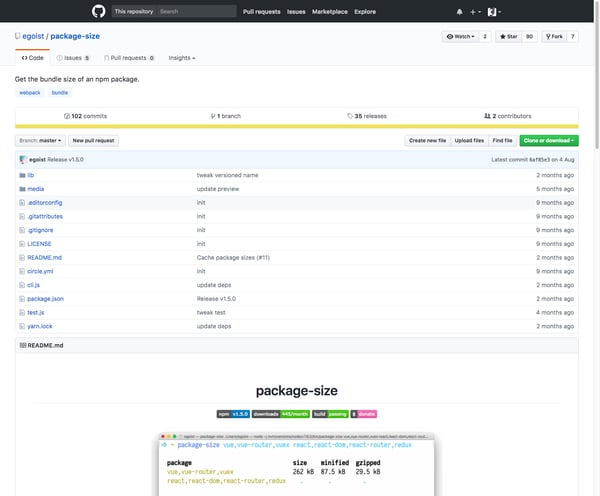Click the cli.js file icon
The image size is (600, 496).
pyautogui.click(x=22, y=285)
